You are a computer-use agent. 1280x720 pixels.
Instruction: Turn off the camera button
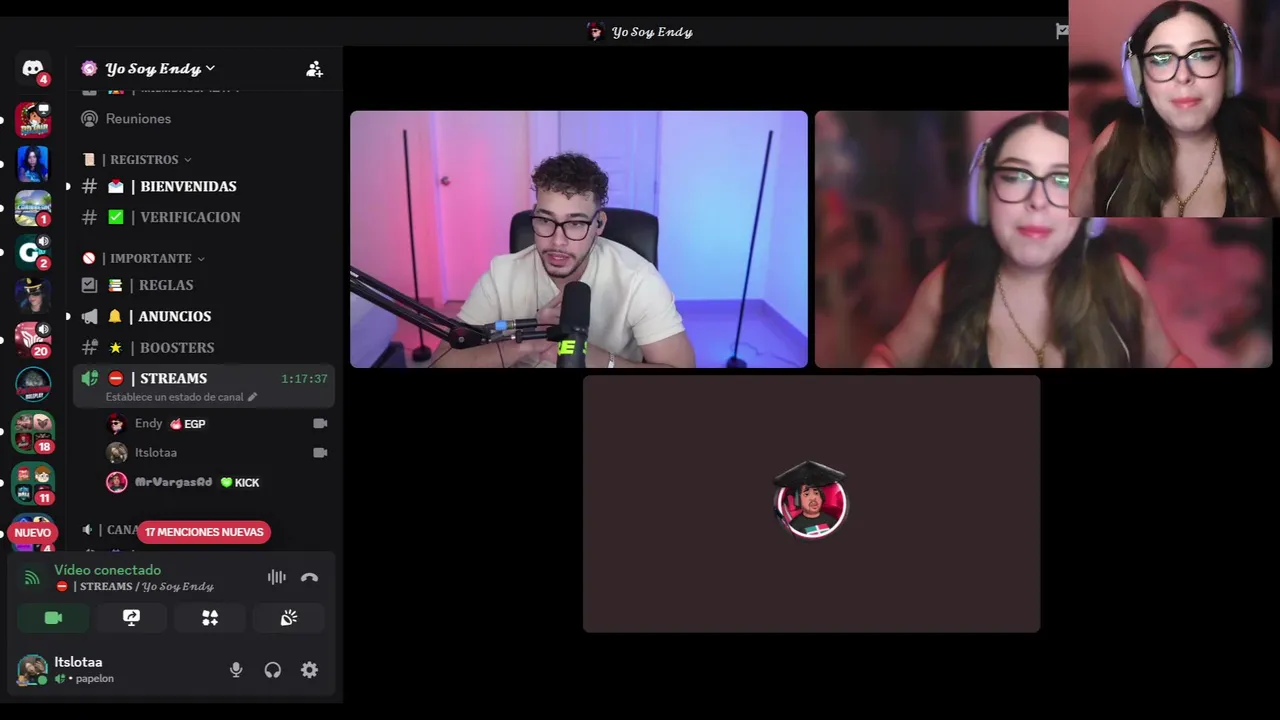pos(53,618)
